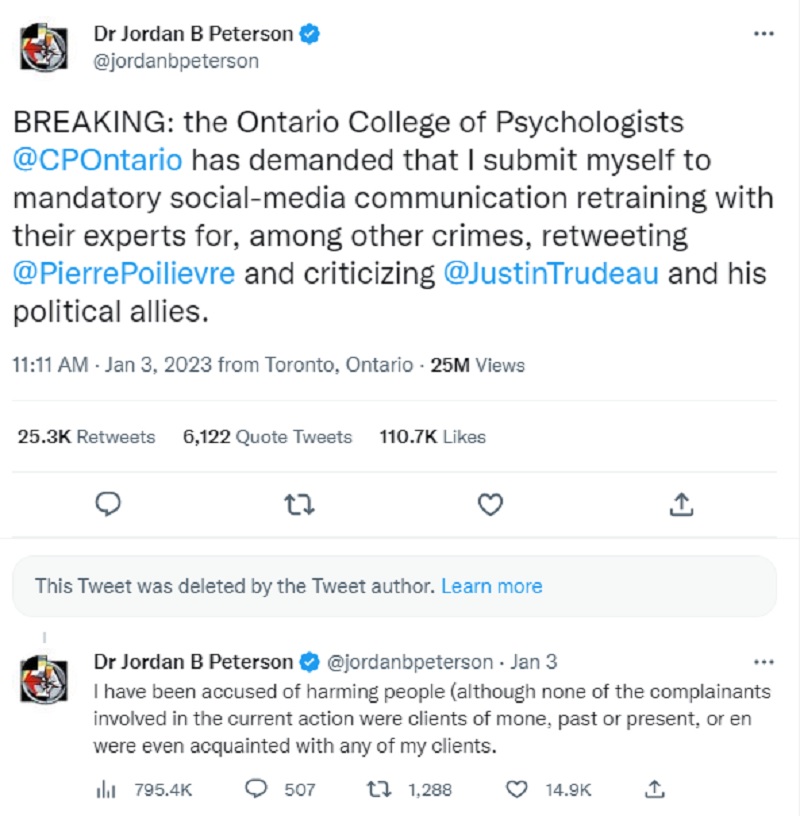Like the reply tweet with 14.9K likes
800x816 pixels.
click(x=516, y=789)
